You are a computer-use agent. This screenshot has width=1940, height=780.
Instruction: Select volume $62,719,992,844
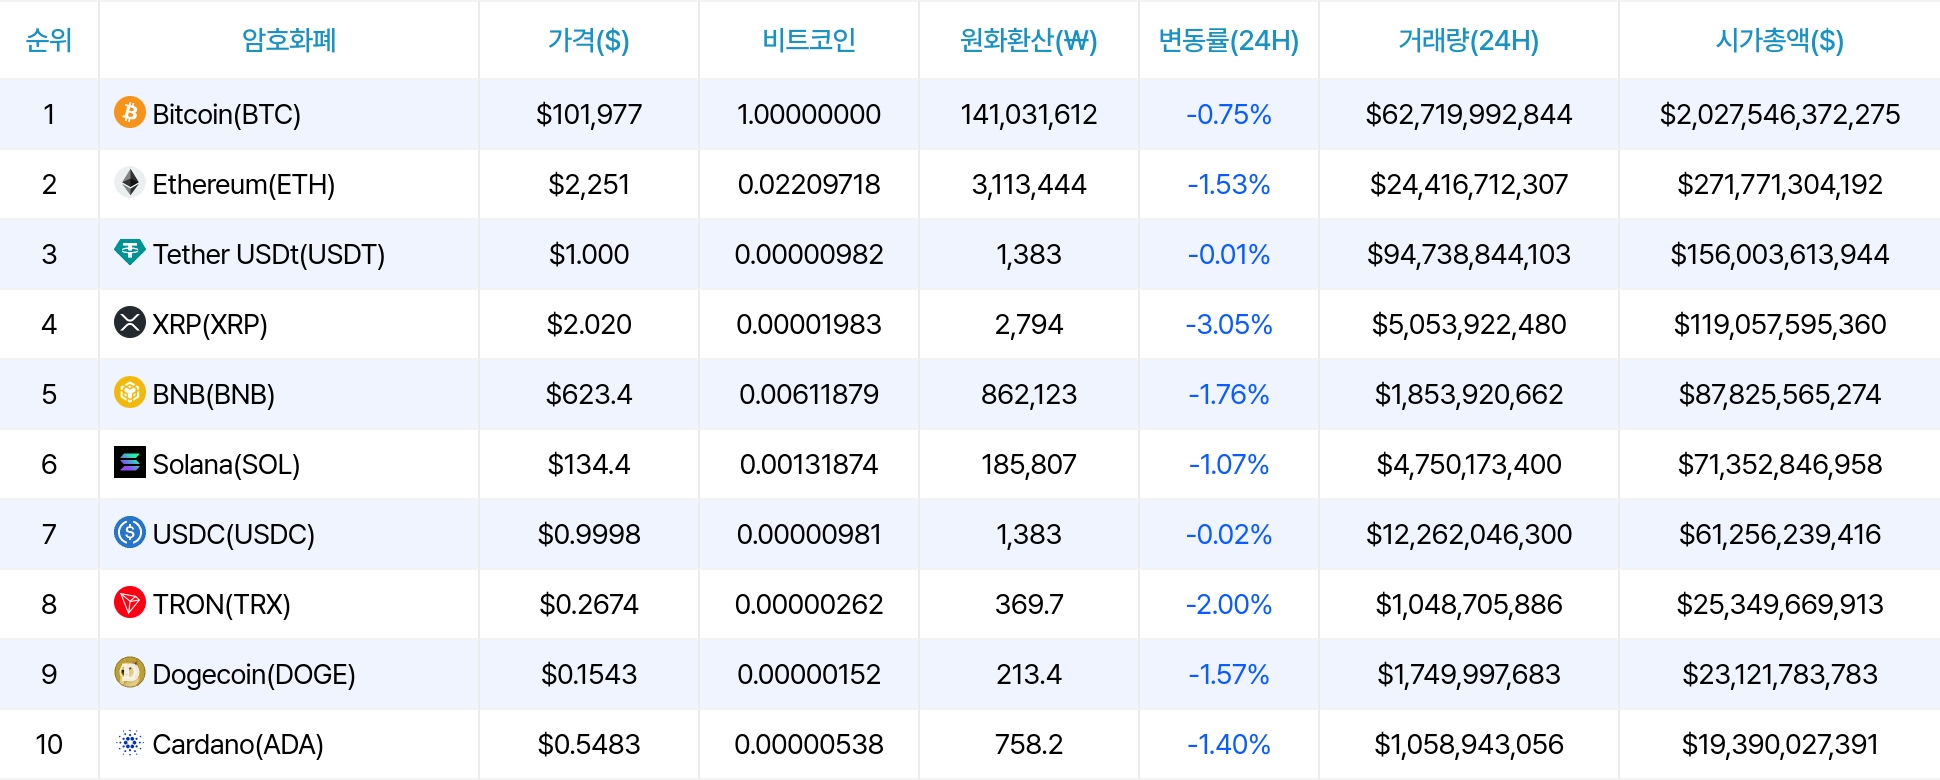(x=1469, y=114)
